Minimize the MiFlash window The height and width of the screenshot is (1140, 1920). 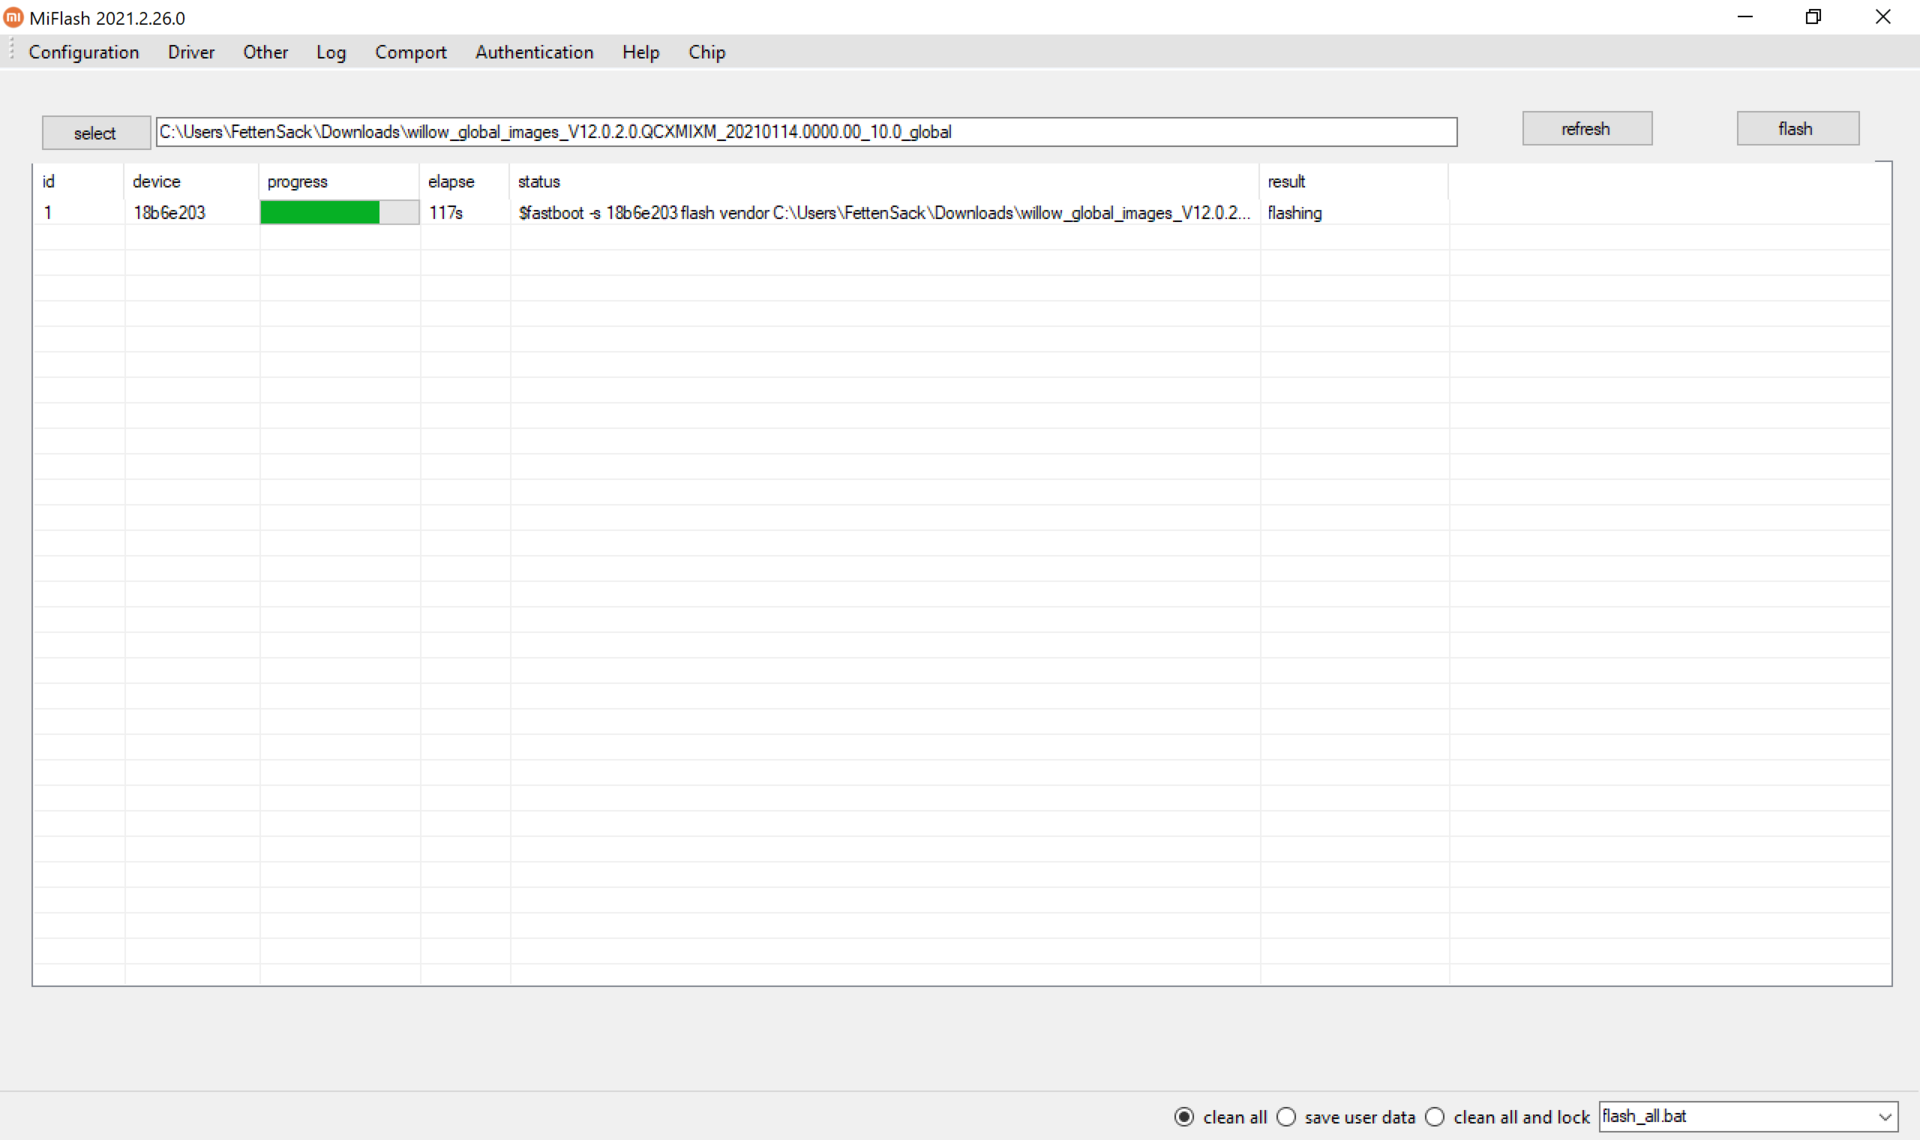(1745, 17)
